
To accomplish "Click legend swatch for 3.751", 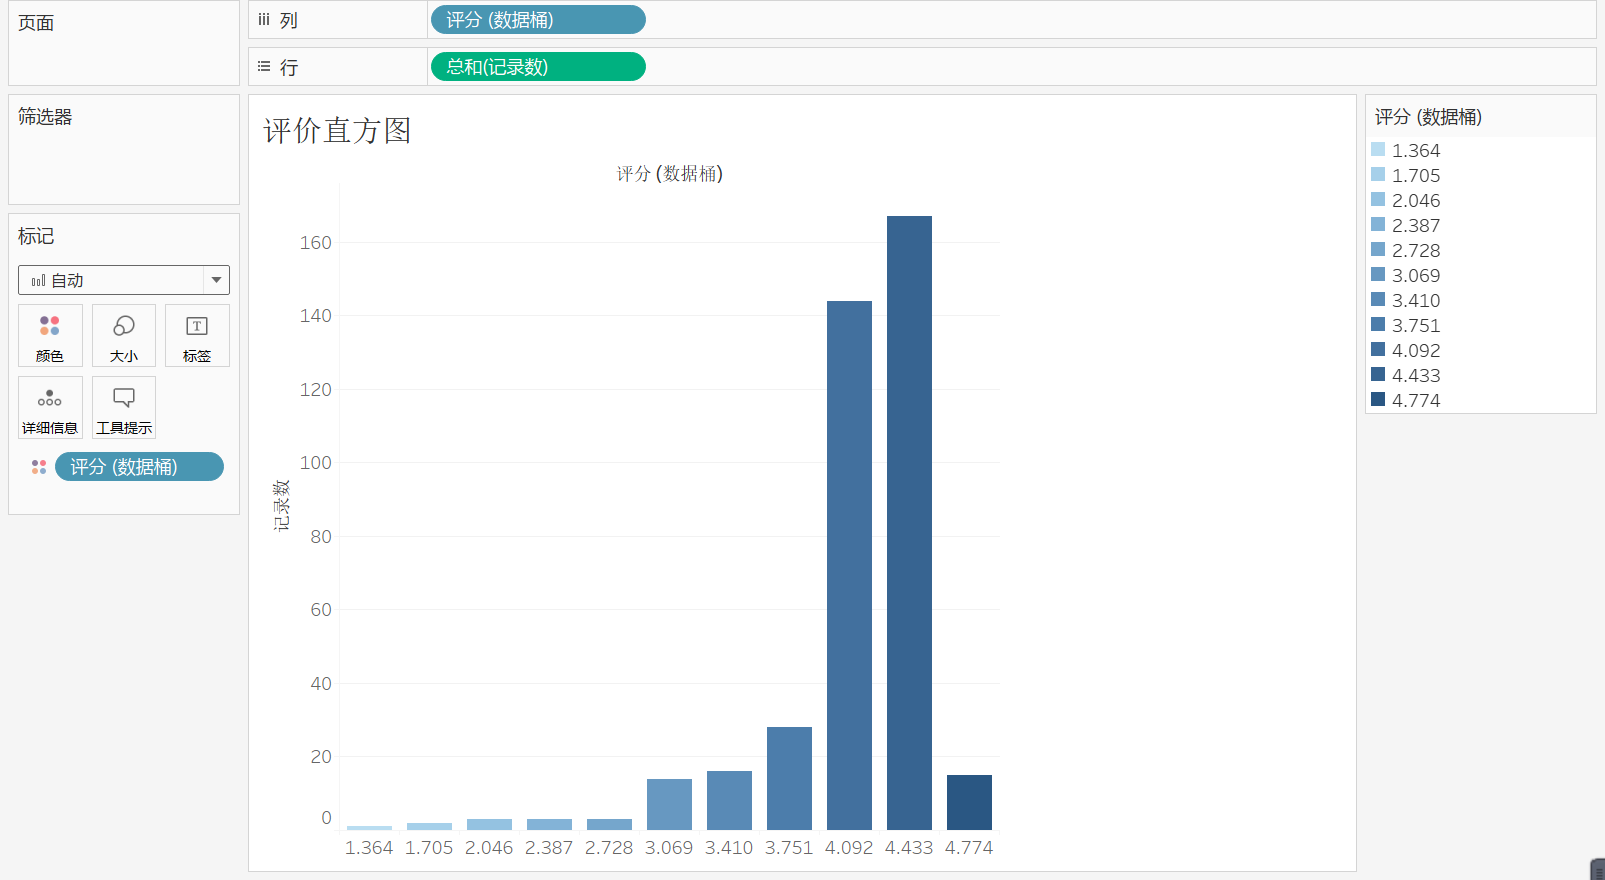I will click(x=1378, y=324).
